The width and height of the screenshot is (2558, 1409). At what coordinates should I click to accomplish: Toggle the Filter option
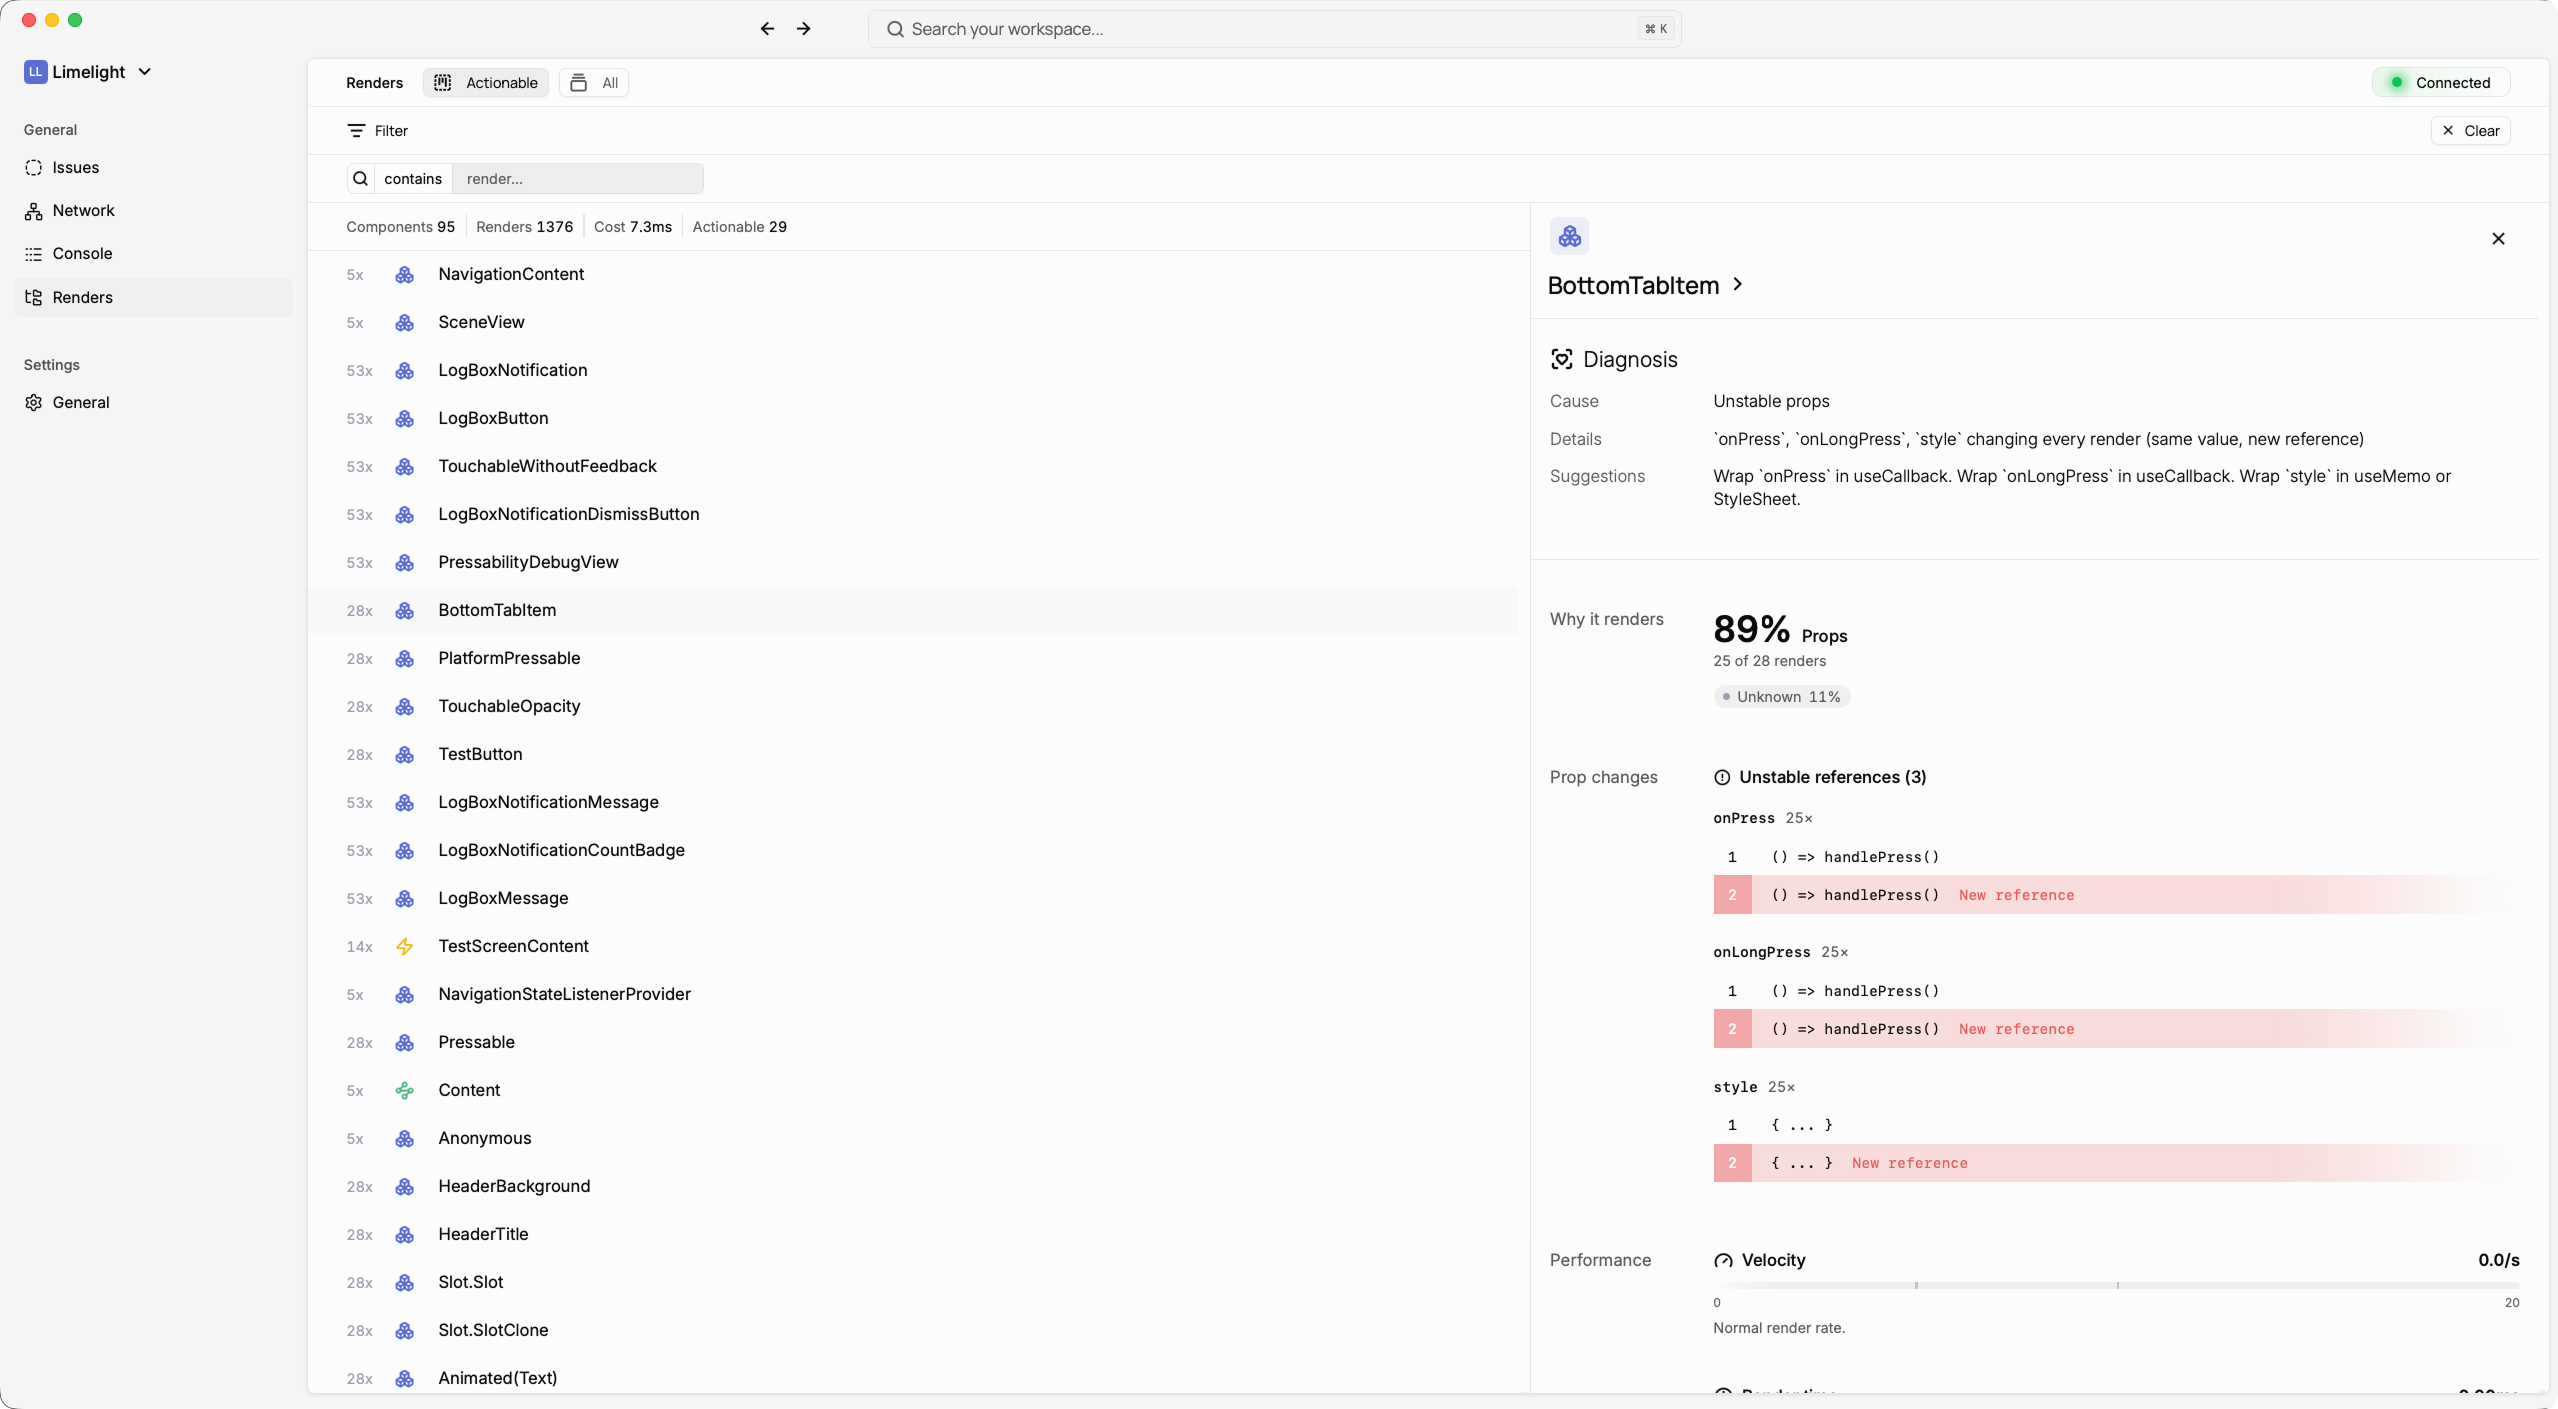(x=378, y=130)
